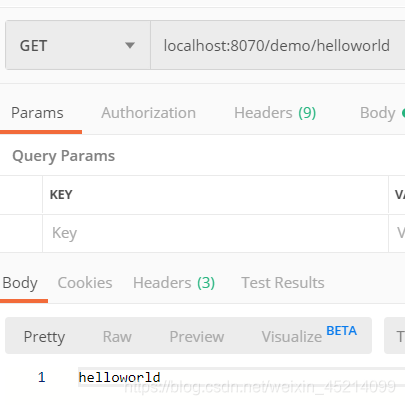Open response Headers (3) tab
Screen dimensions: 405x405
click(x=174, y=283)
